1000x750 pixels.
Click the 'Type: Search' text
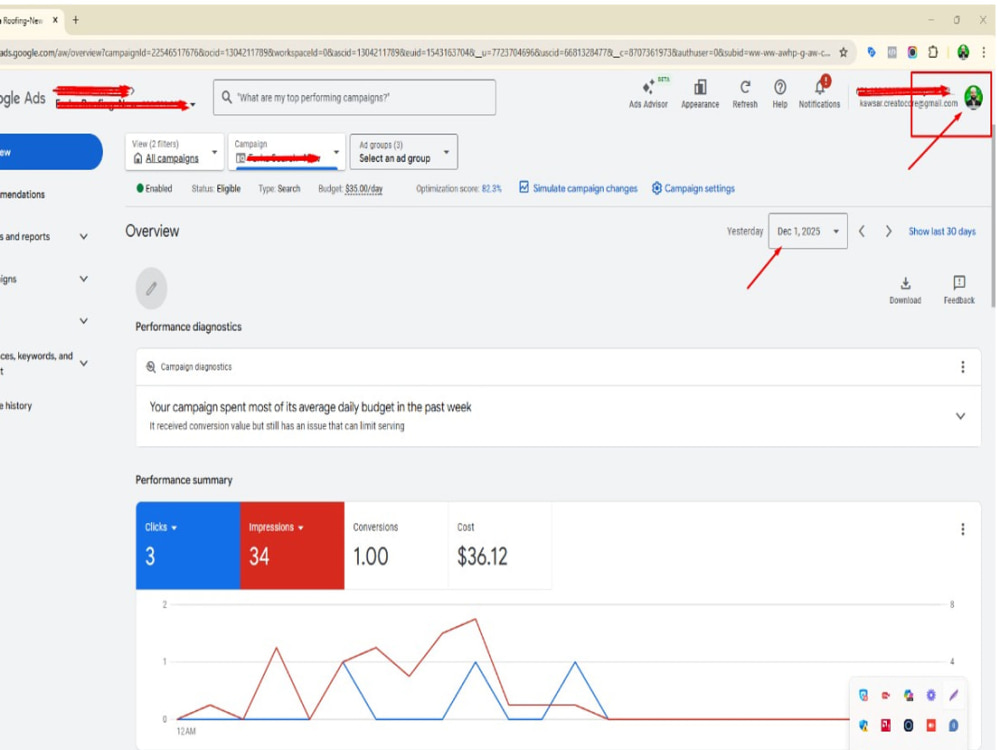point(279,189)
